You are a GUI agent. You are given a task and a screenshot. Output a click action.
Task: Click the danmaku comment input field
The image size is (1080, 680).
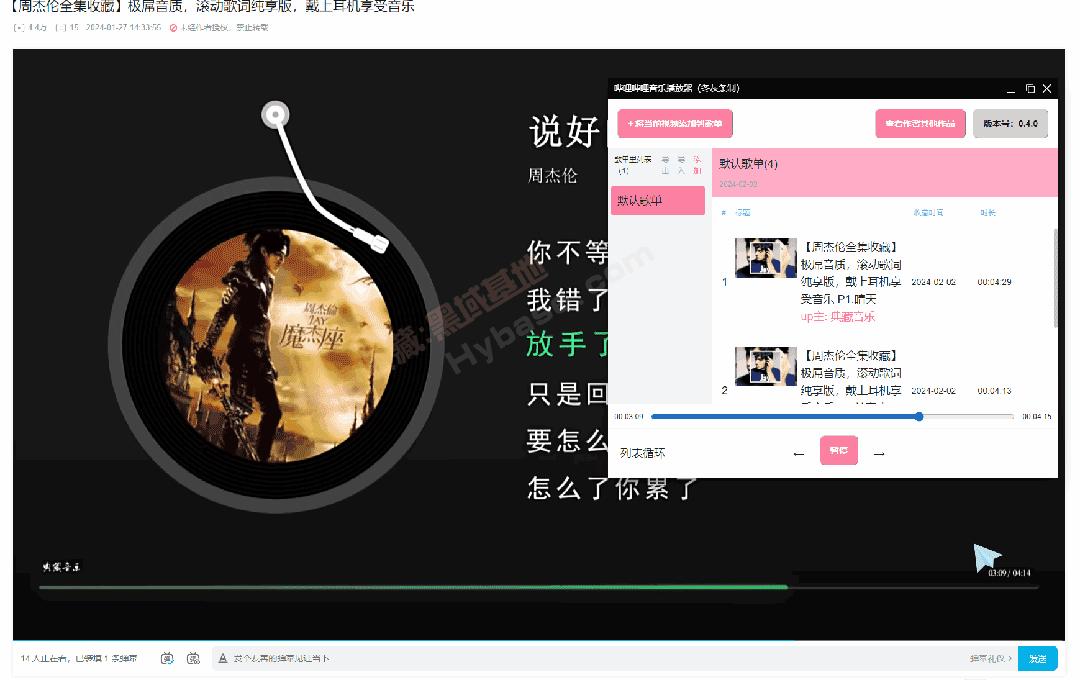point(585,659)
